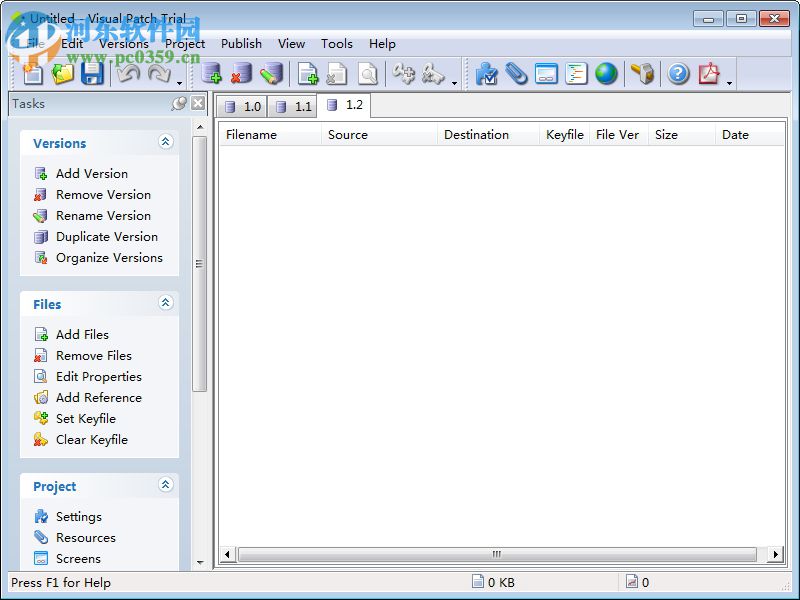This screenshot has width=800, height=600.
Task: Click the Remove Files toolbar icon
Action: 337,74
